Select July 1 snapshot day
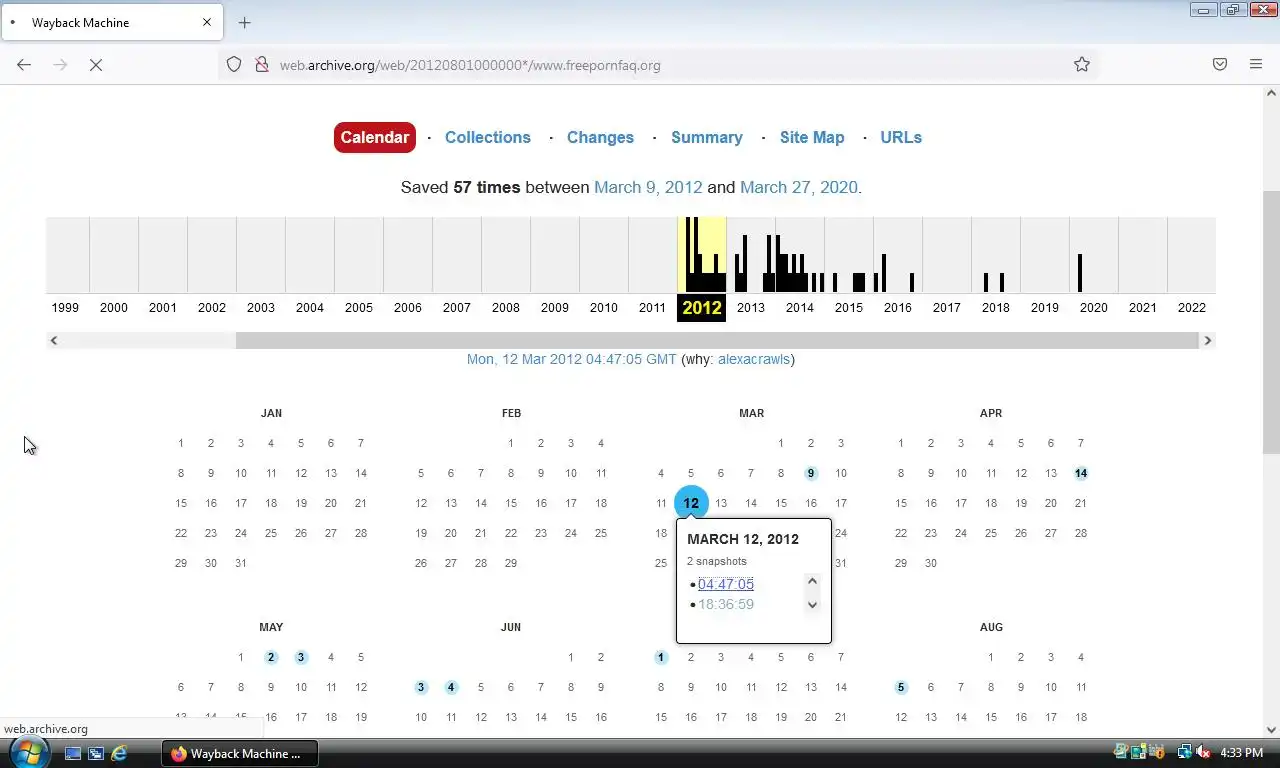Screen dimensions: 1280x768 [x=661, y=657]
